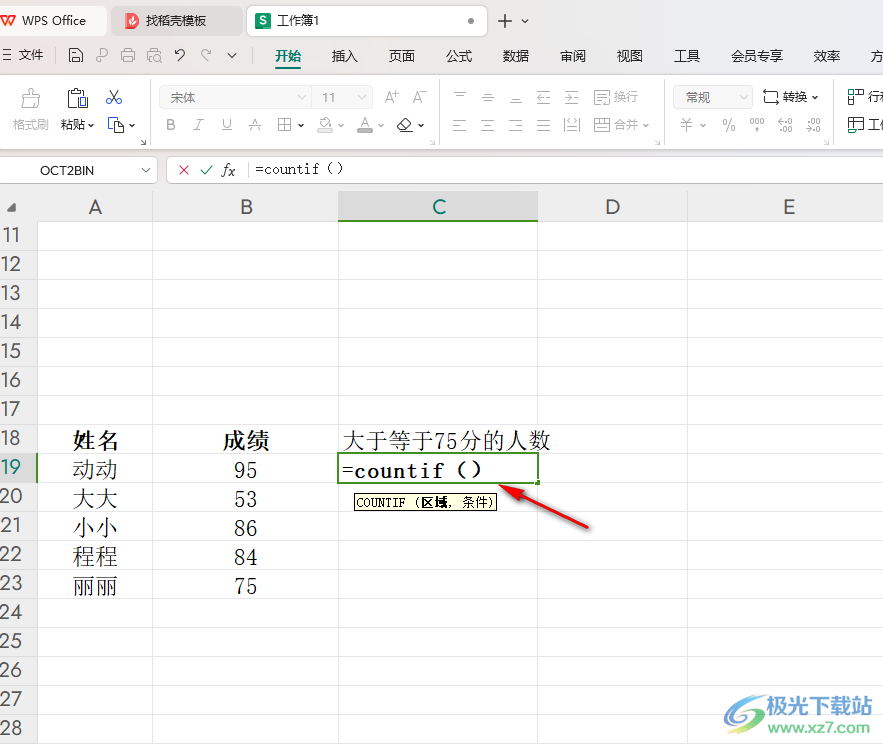The image size is (883, 744).
Task: Undo the last action
Action: pos(180,55)
